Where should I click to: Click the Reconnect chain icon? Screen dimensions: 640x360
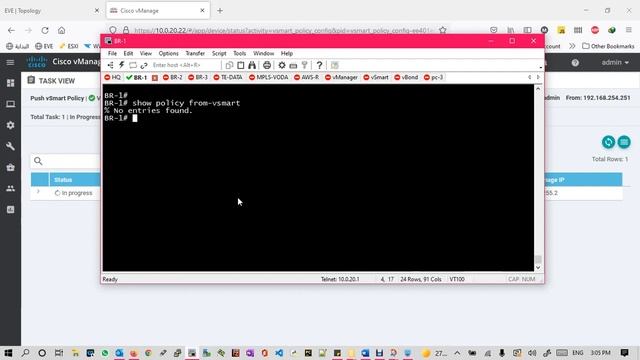(144, 65)
